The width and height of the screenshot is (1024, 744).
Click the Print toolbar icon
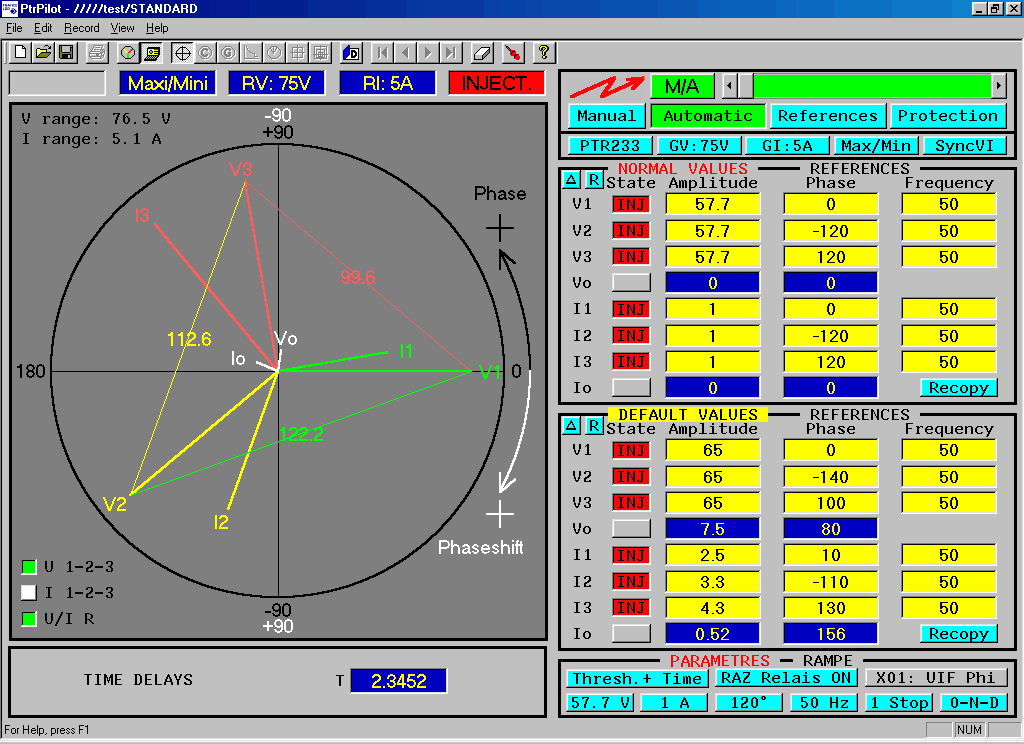point(97,52)
